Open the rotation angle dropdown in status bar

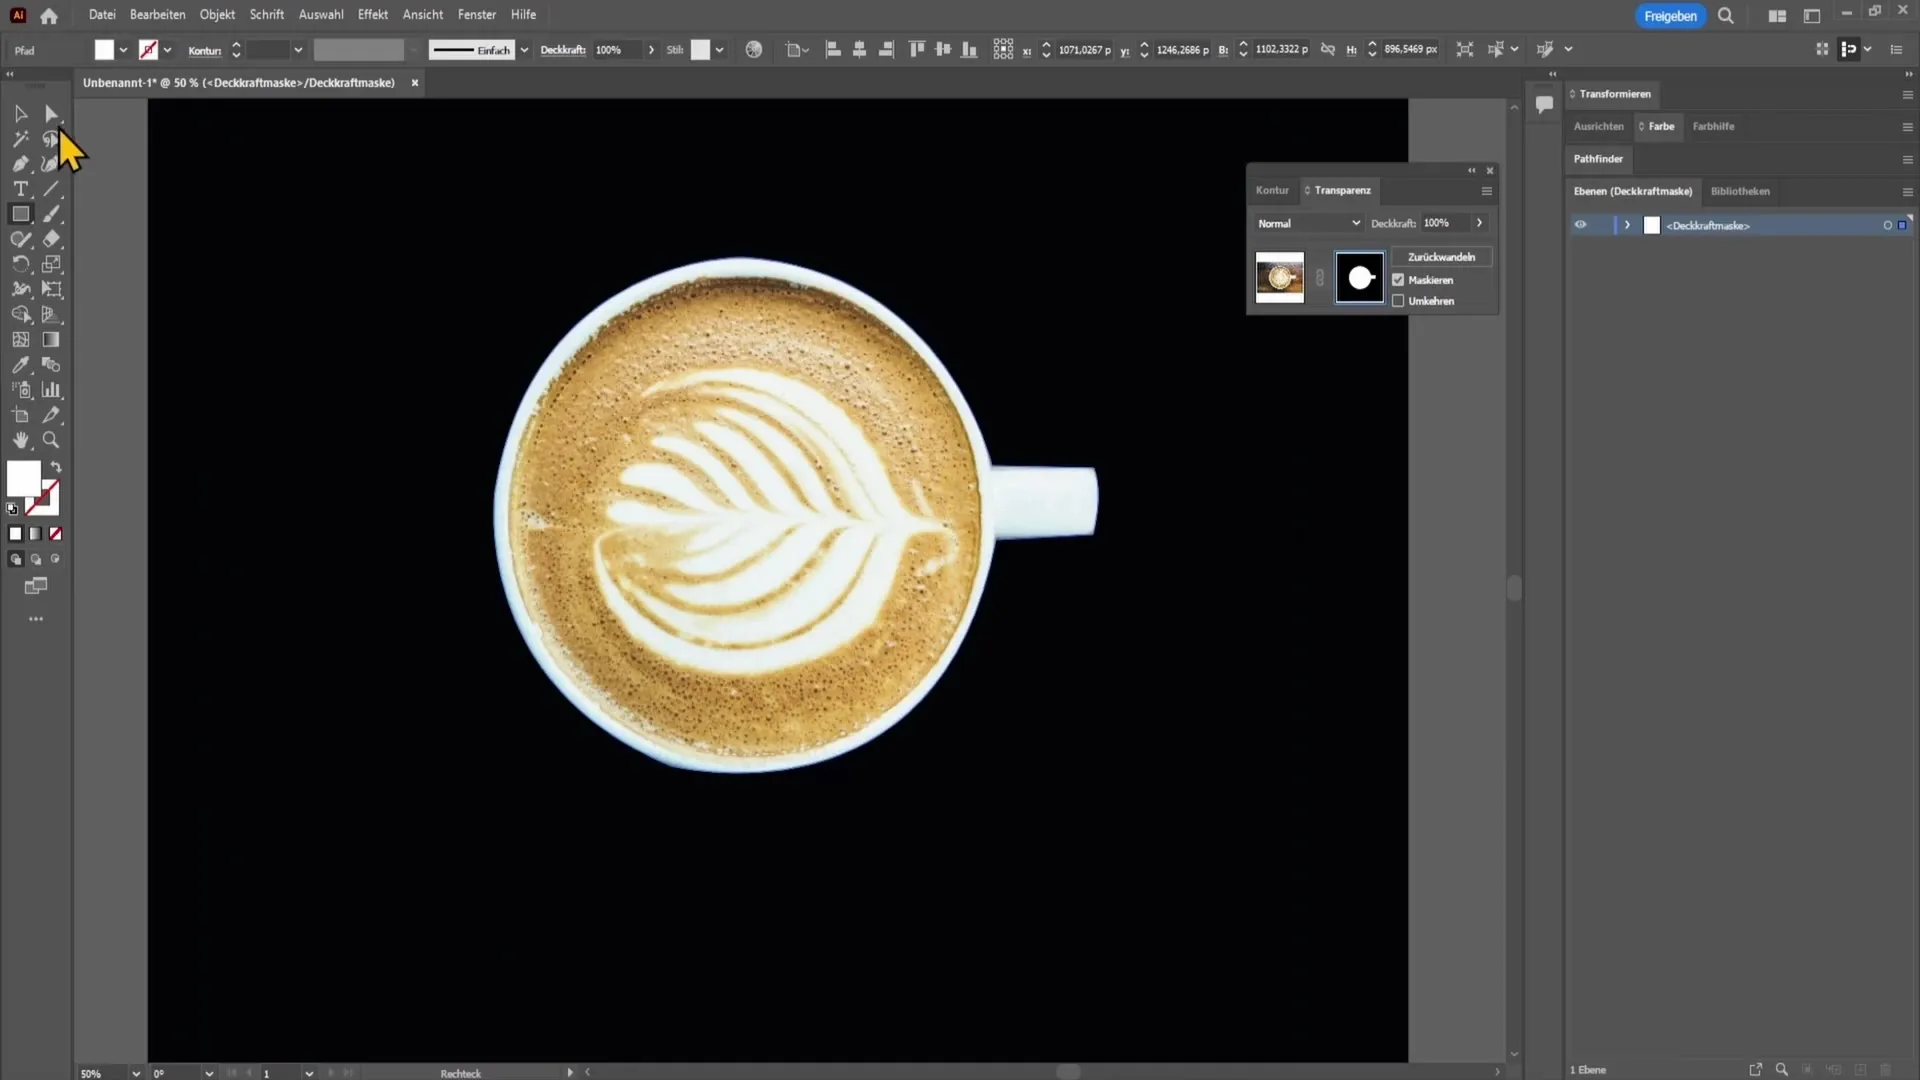click(x=209, y=1073)
